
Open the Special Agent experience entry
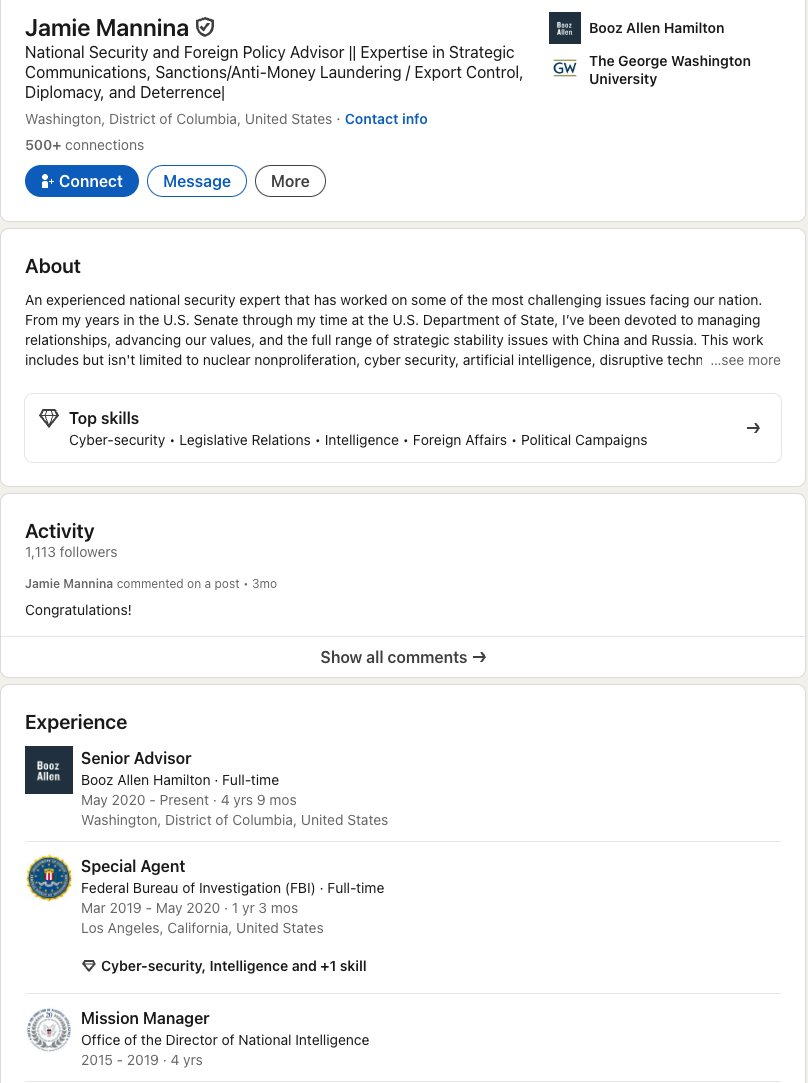[133, 866]
